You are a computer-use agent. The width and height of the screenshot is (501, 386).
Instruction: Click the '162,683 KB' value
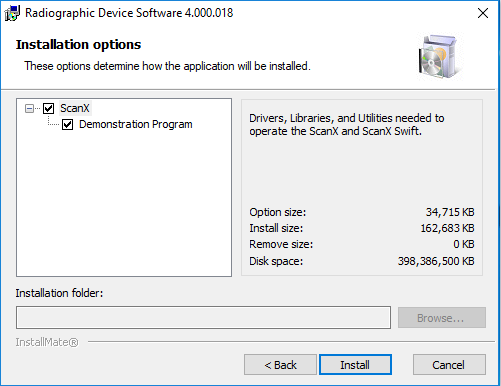coord(447,228)
